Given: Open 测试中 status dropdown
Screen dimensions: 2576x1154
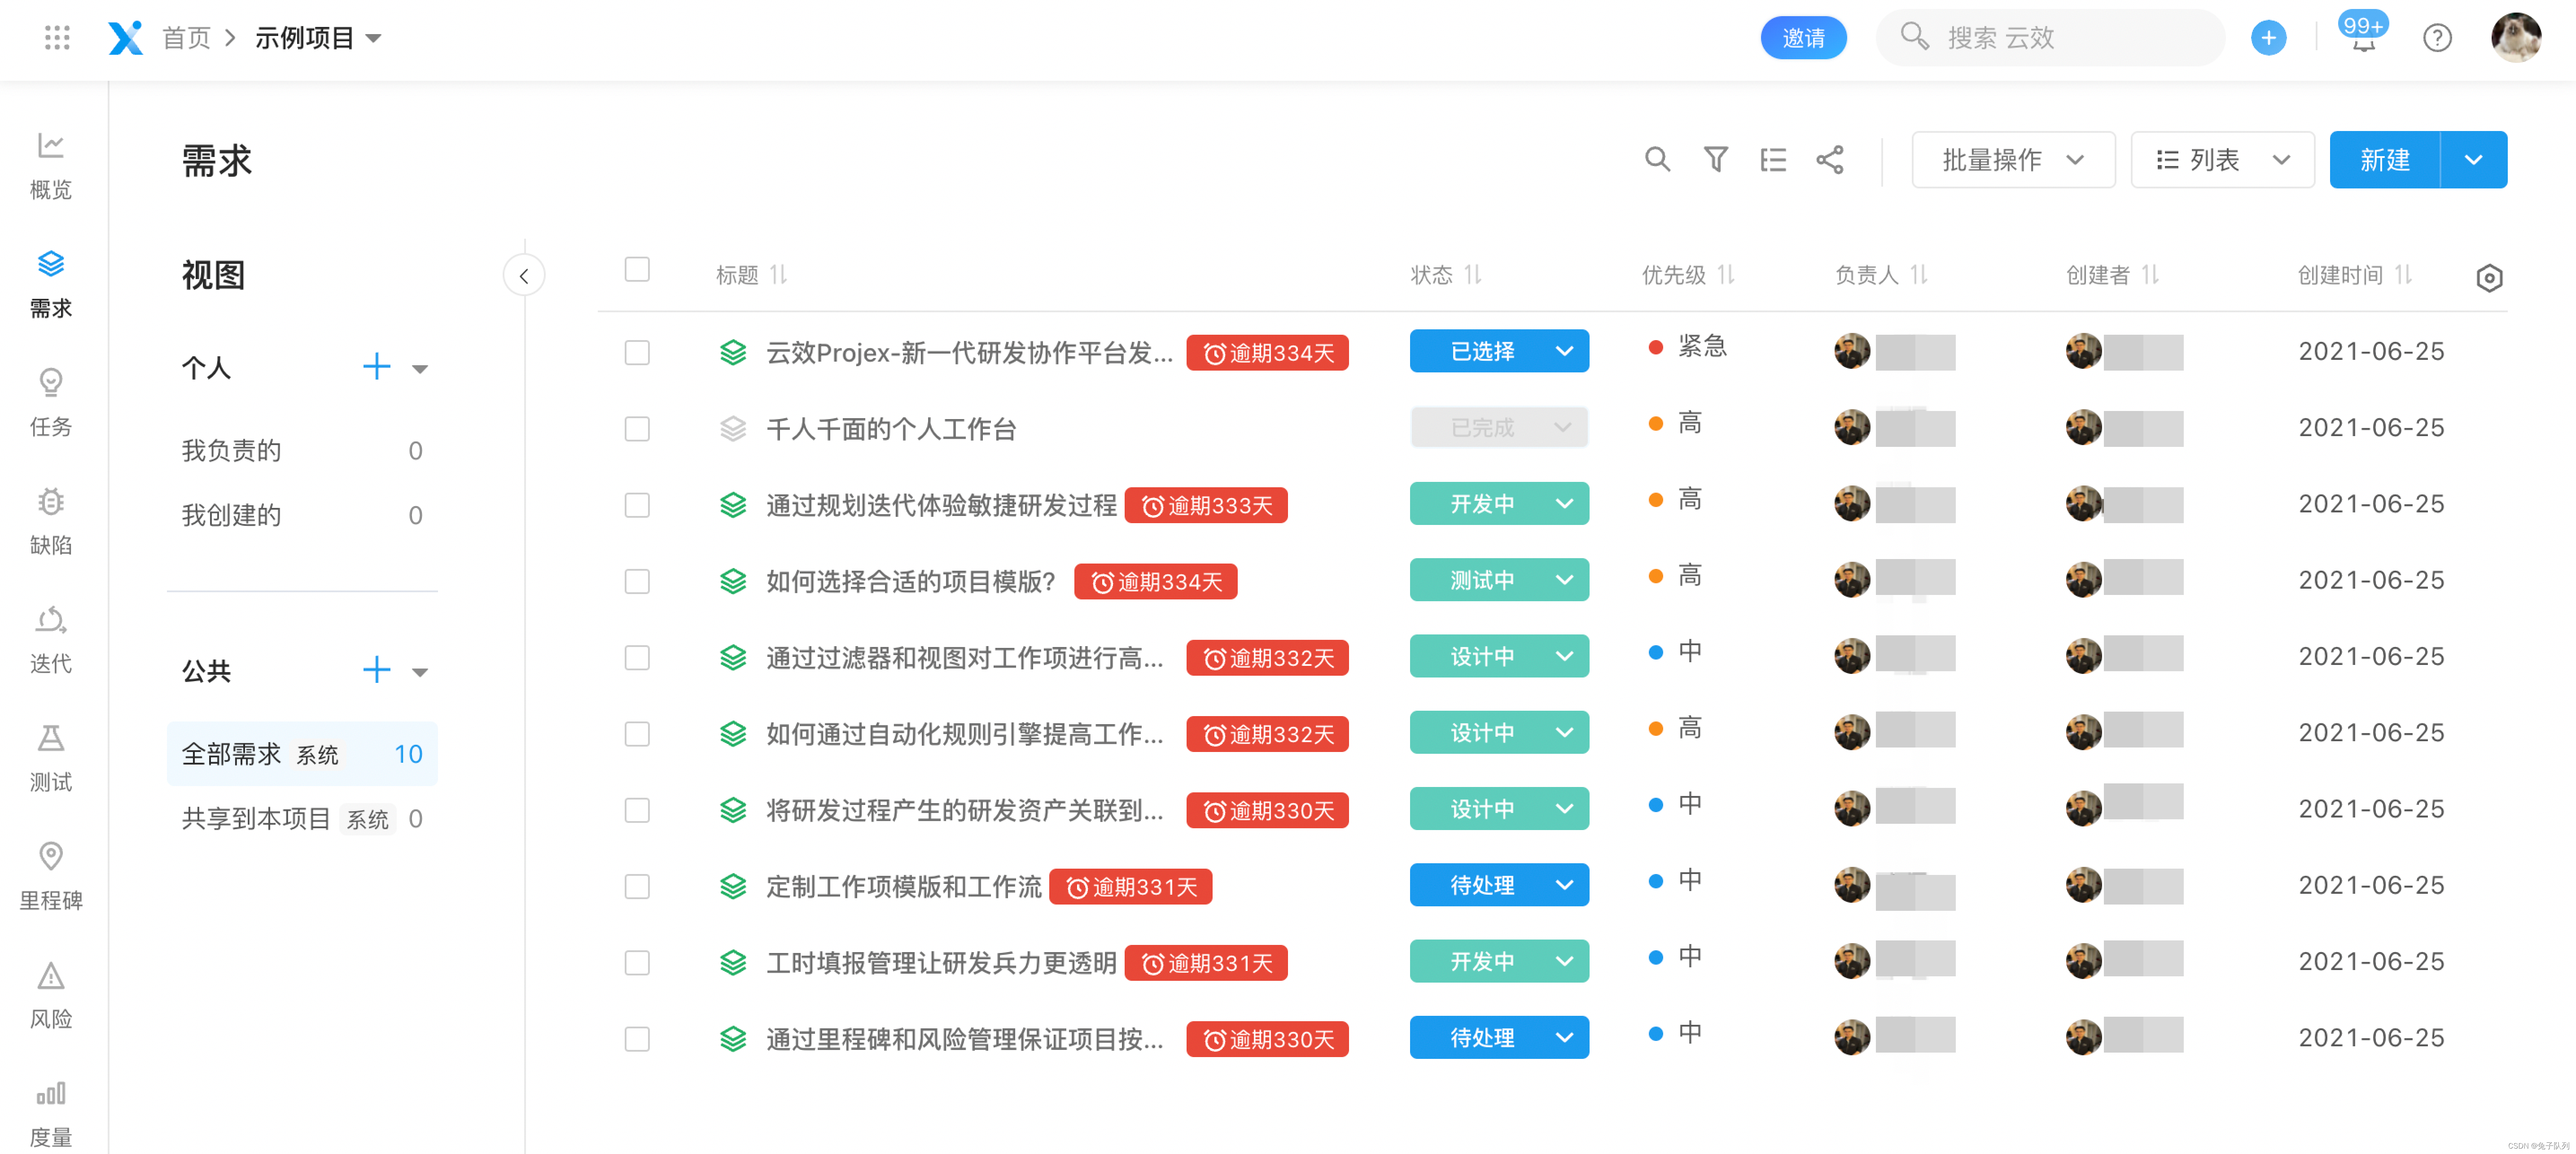Looking at the screenshot, I should coord(1498,580).
